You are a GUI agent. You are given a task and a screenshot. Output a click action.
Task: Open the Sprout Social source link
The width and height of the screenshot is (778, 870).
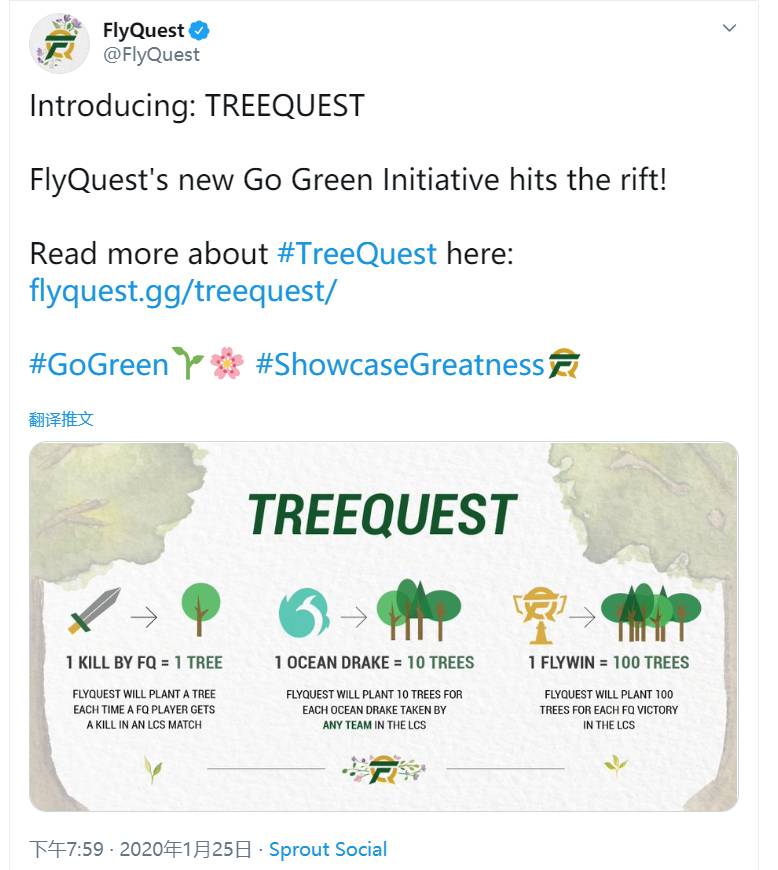pyautogui.click(x=328, y=850)
